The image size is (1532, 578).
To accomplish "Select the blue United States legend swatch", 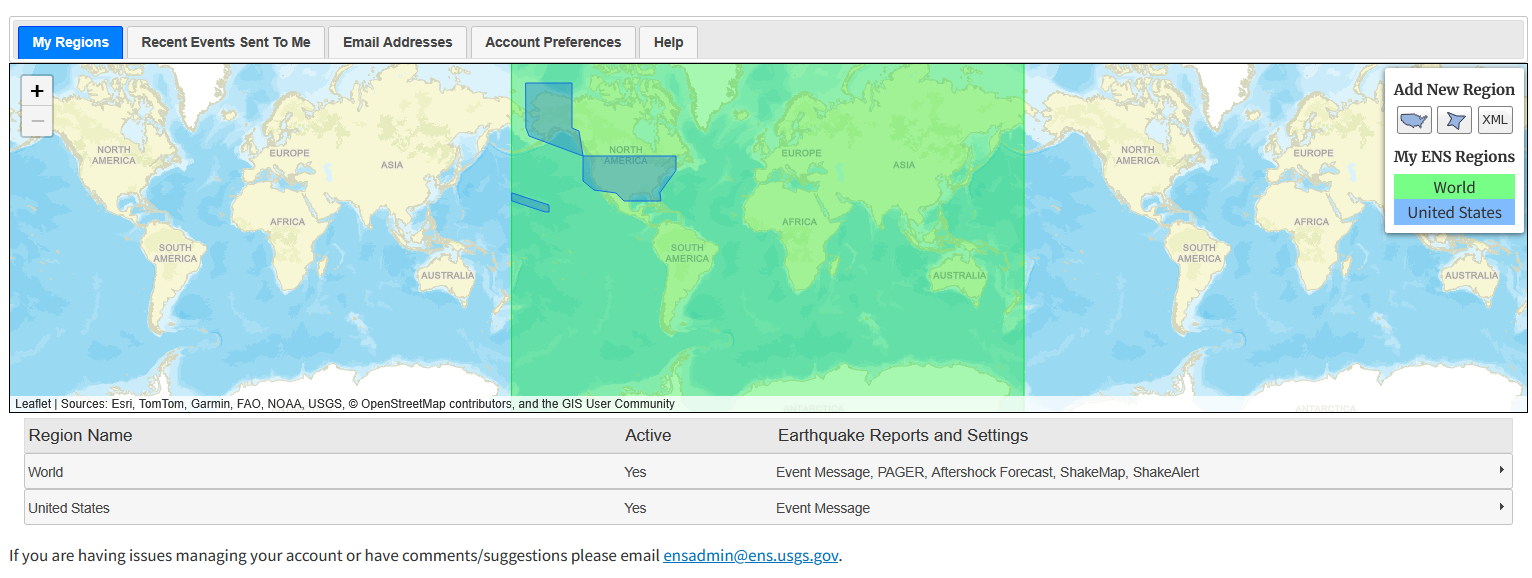I will 1454,212.
